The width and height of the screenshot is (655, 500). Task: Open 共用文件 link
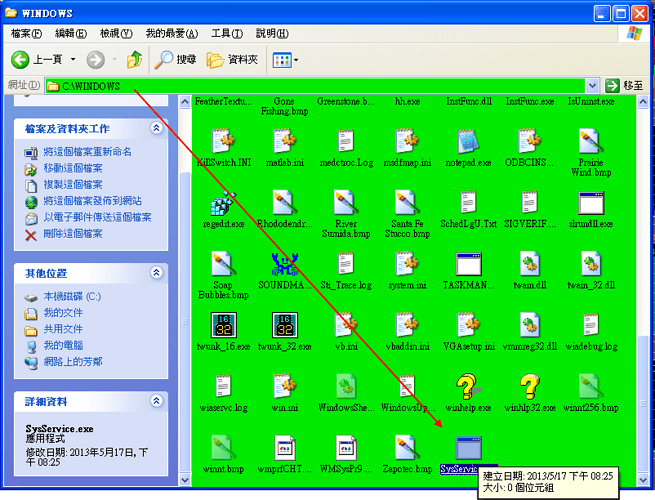click(63, 329)
